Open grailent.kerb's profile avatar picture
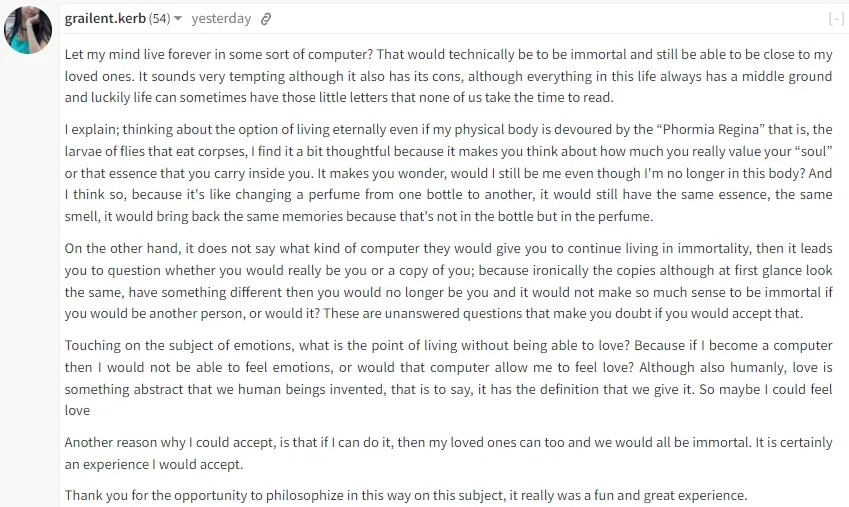Viewport: 849px width, 507px height. 28,30
